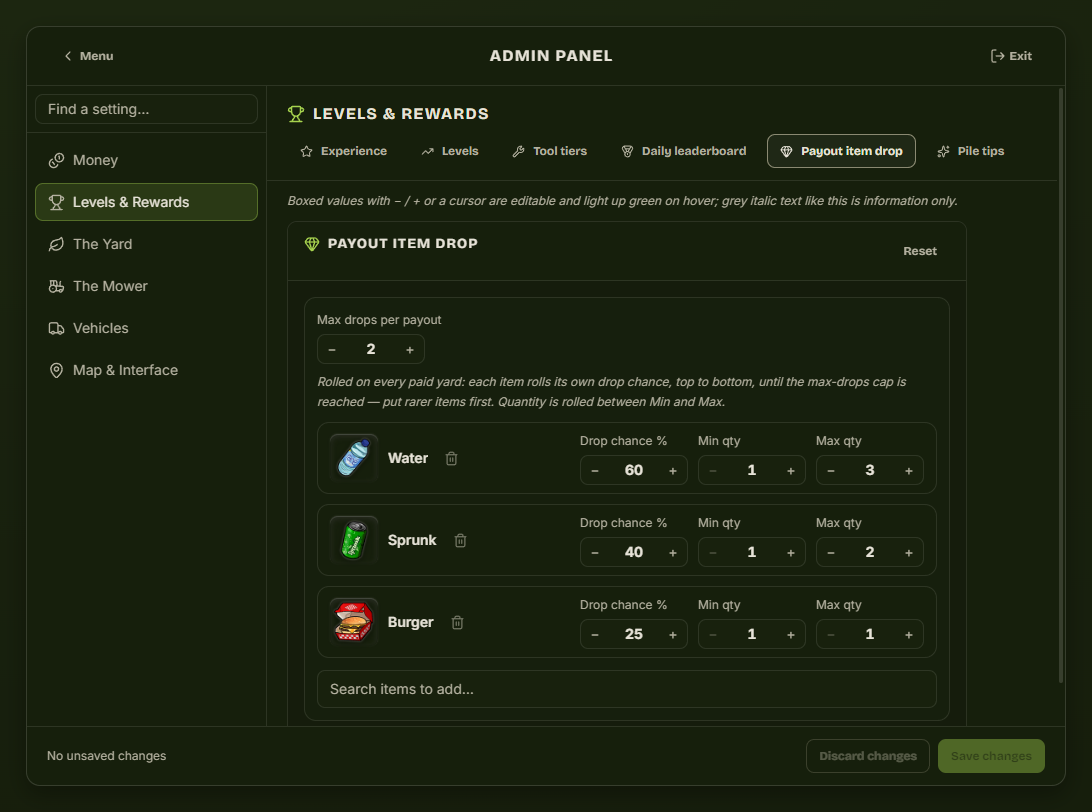Increase Sprunk drop chance

[673, 553]
